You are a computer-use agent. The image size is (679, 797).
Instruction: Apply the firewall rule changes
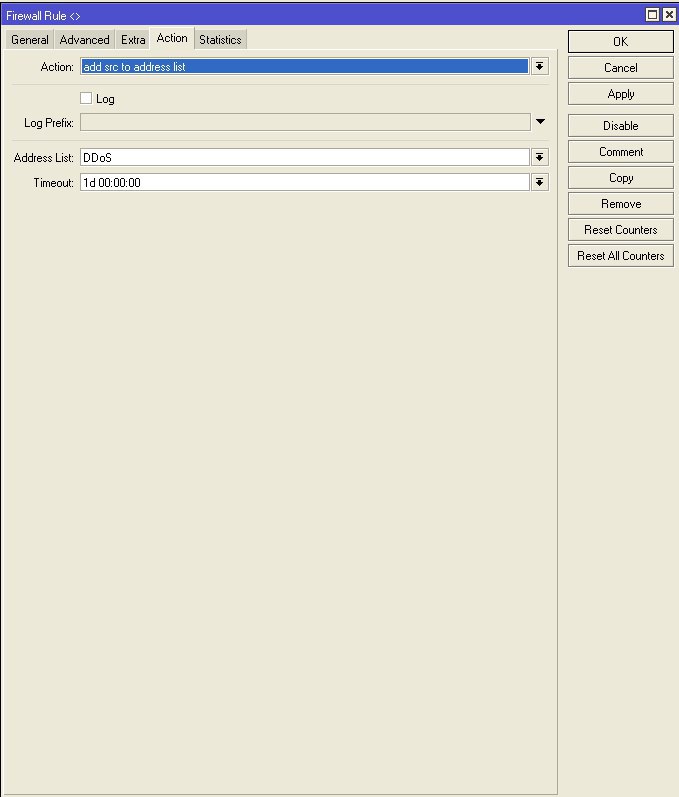tap(621, 94)
